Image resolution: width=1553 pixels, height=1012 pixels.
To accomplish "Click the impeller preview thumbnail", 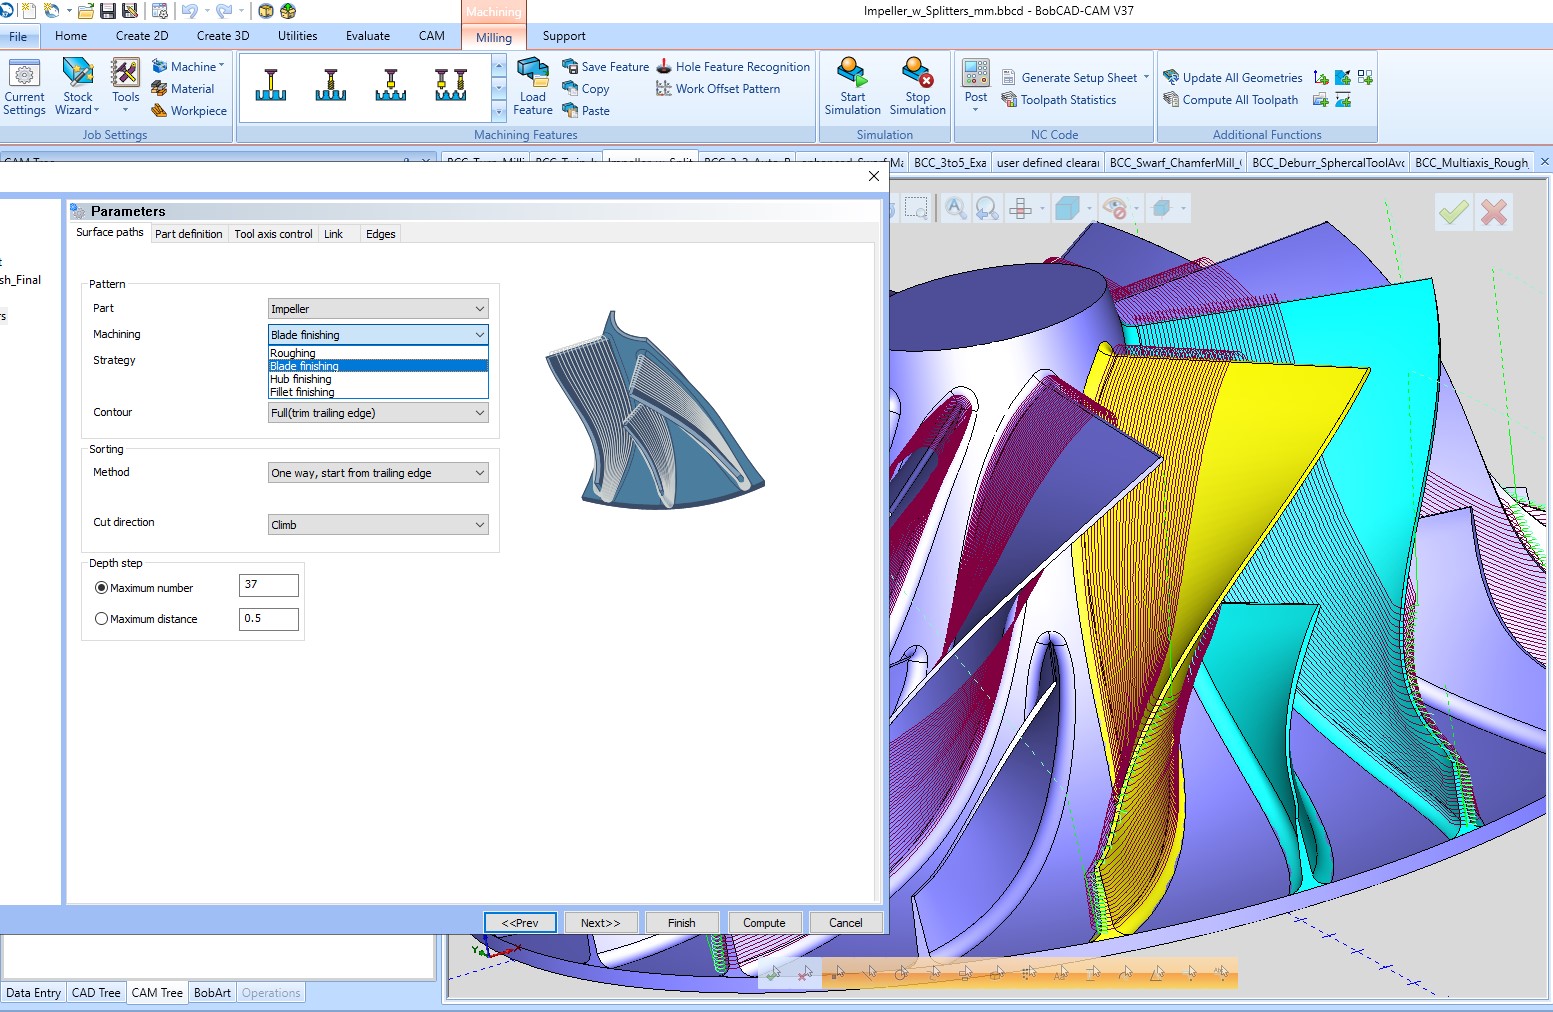I will (655, 410).
